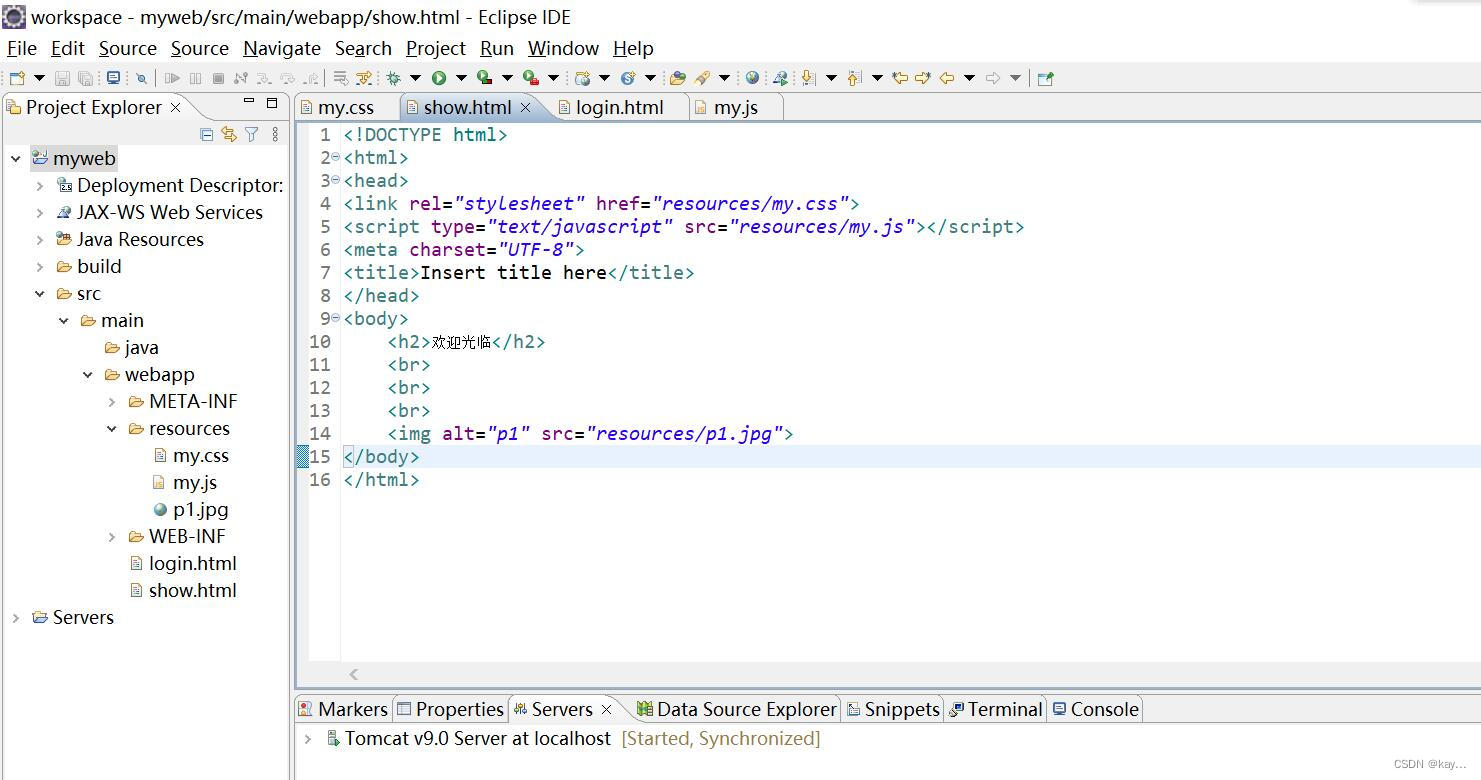Collapse the webapp folder node
This screenshot has width=1481, height=780.
88,374
